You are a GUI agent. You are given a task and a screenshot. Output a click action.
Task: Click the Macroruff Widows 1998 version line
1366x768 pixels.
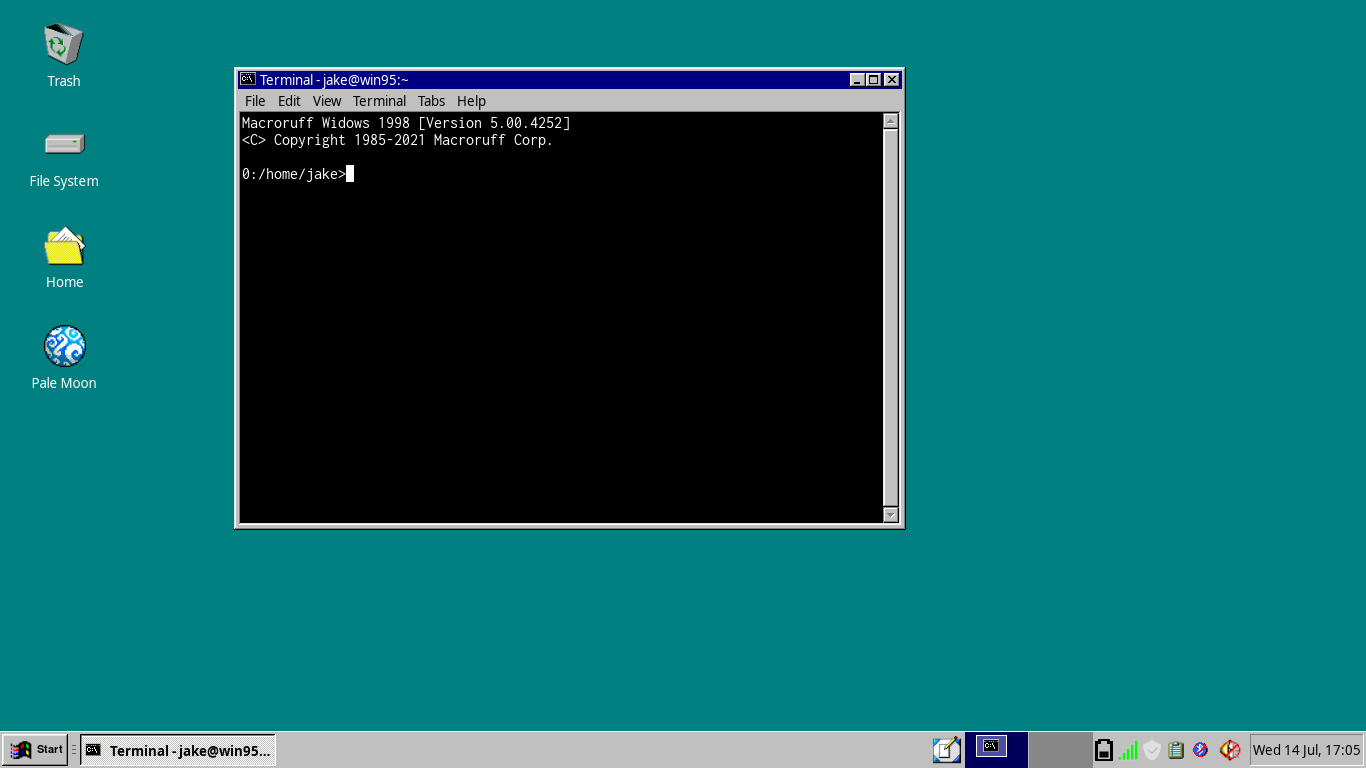click(x=406, y=123)
